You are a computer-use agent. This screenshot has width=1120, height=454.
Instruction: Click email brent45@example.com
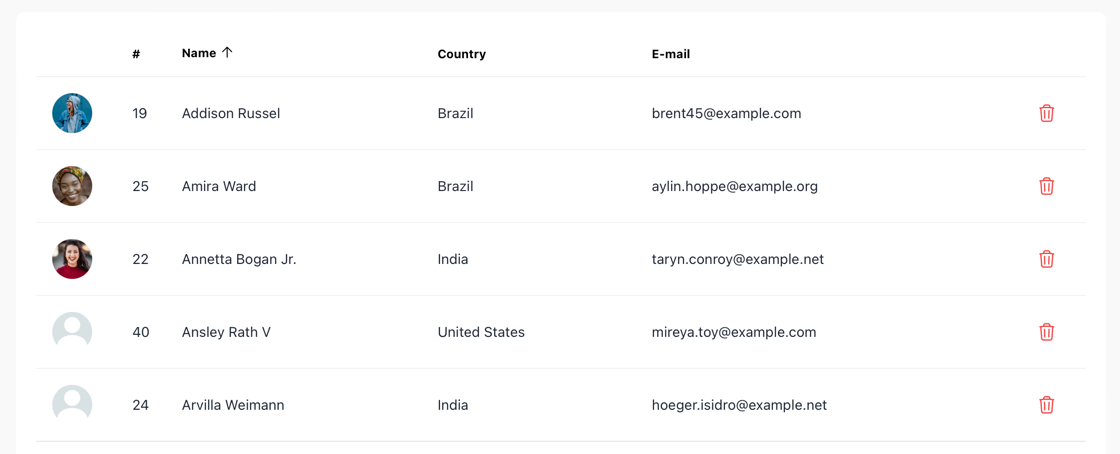726,113
